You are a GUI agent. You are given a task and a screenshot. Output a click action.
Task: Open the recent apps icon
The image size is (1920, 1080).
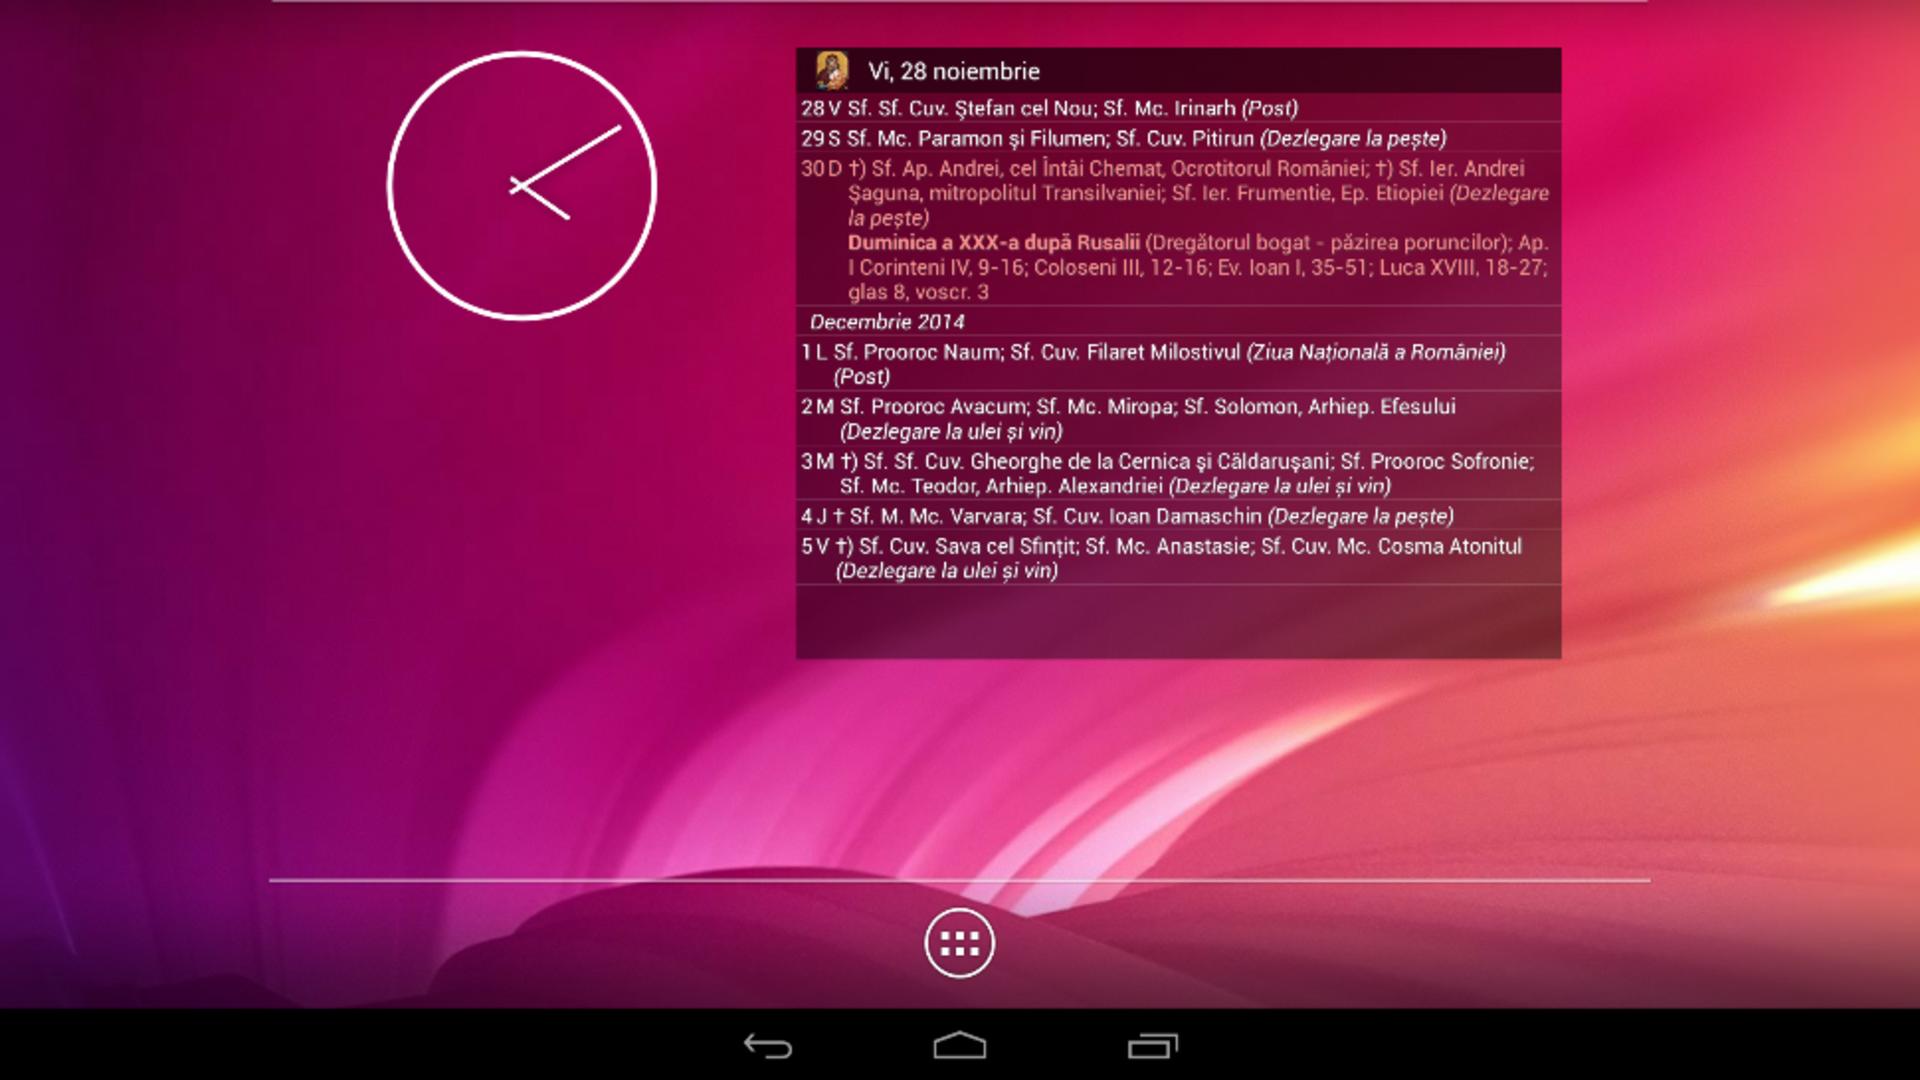pos(1152,1046)
